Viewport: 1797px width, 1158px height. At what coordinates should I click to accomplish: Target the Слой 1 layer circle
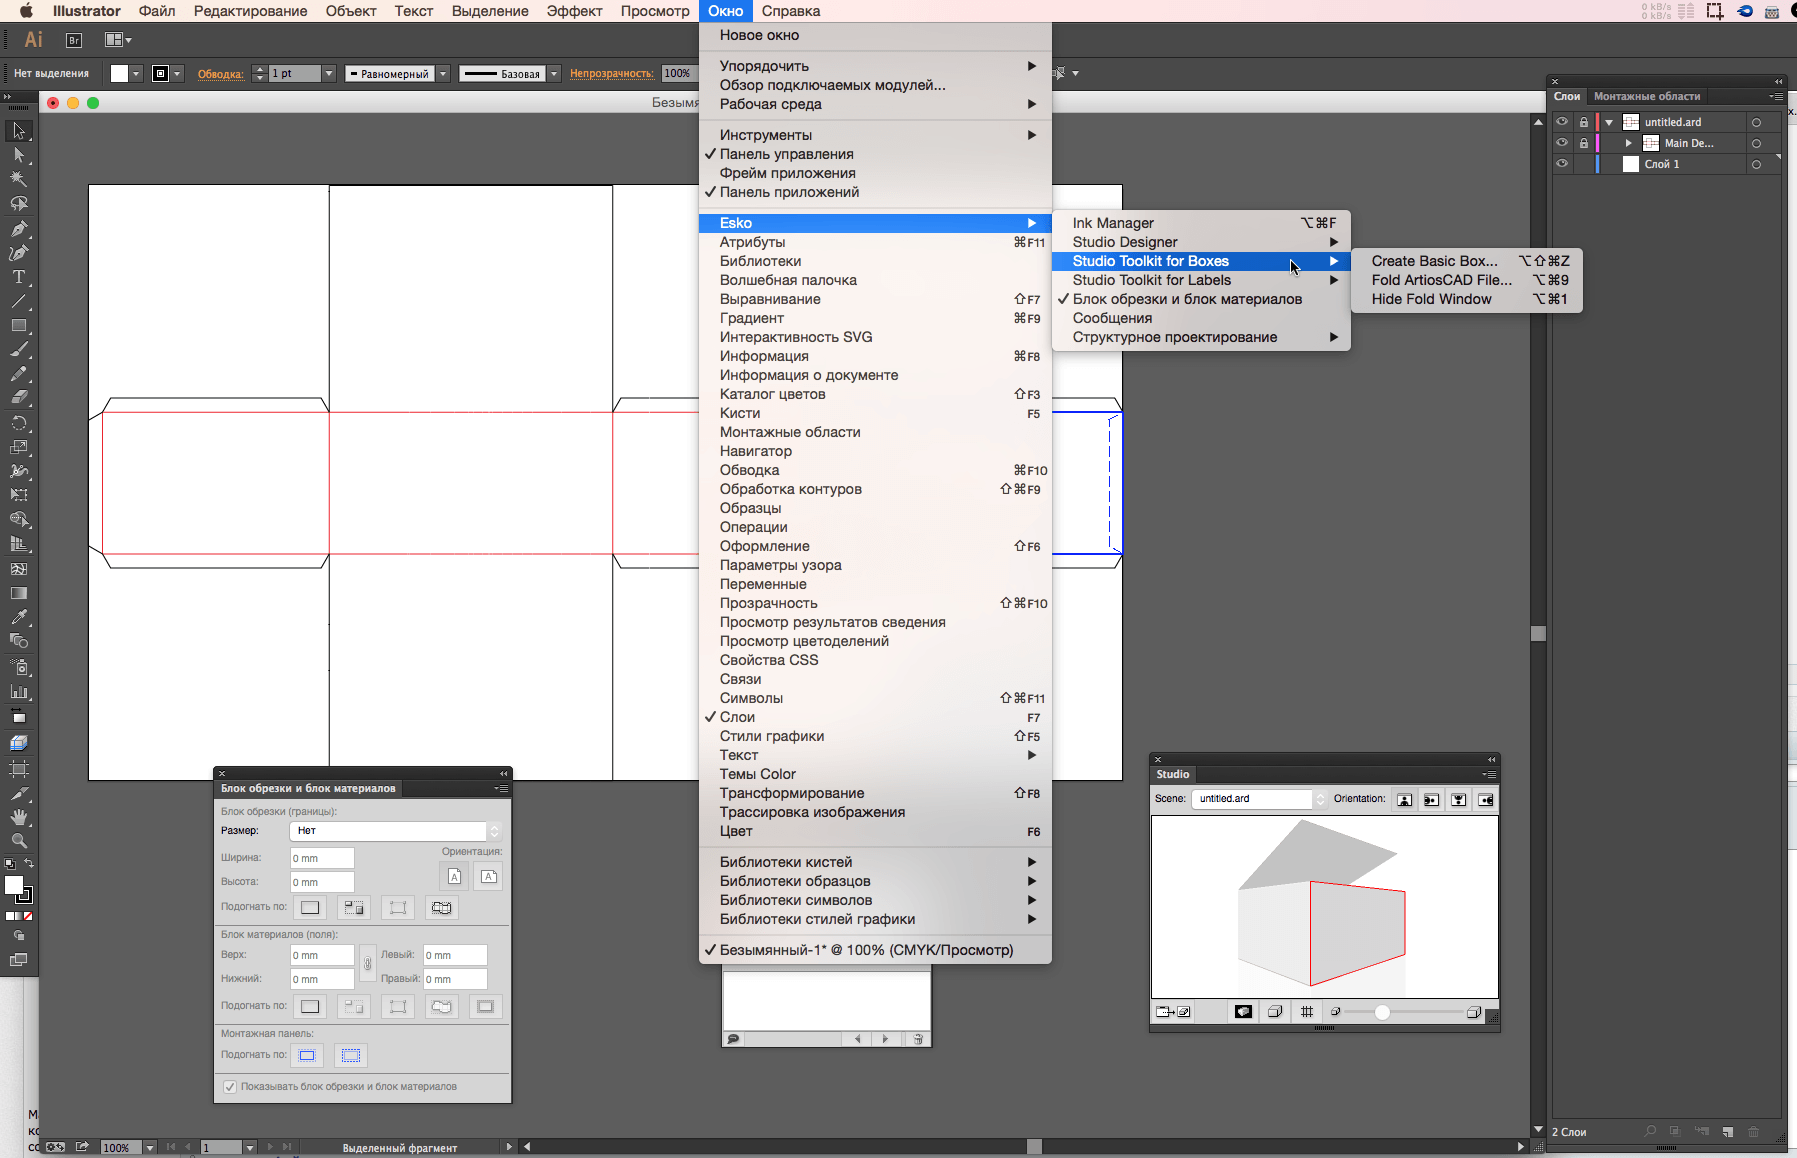point(1756,165)
